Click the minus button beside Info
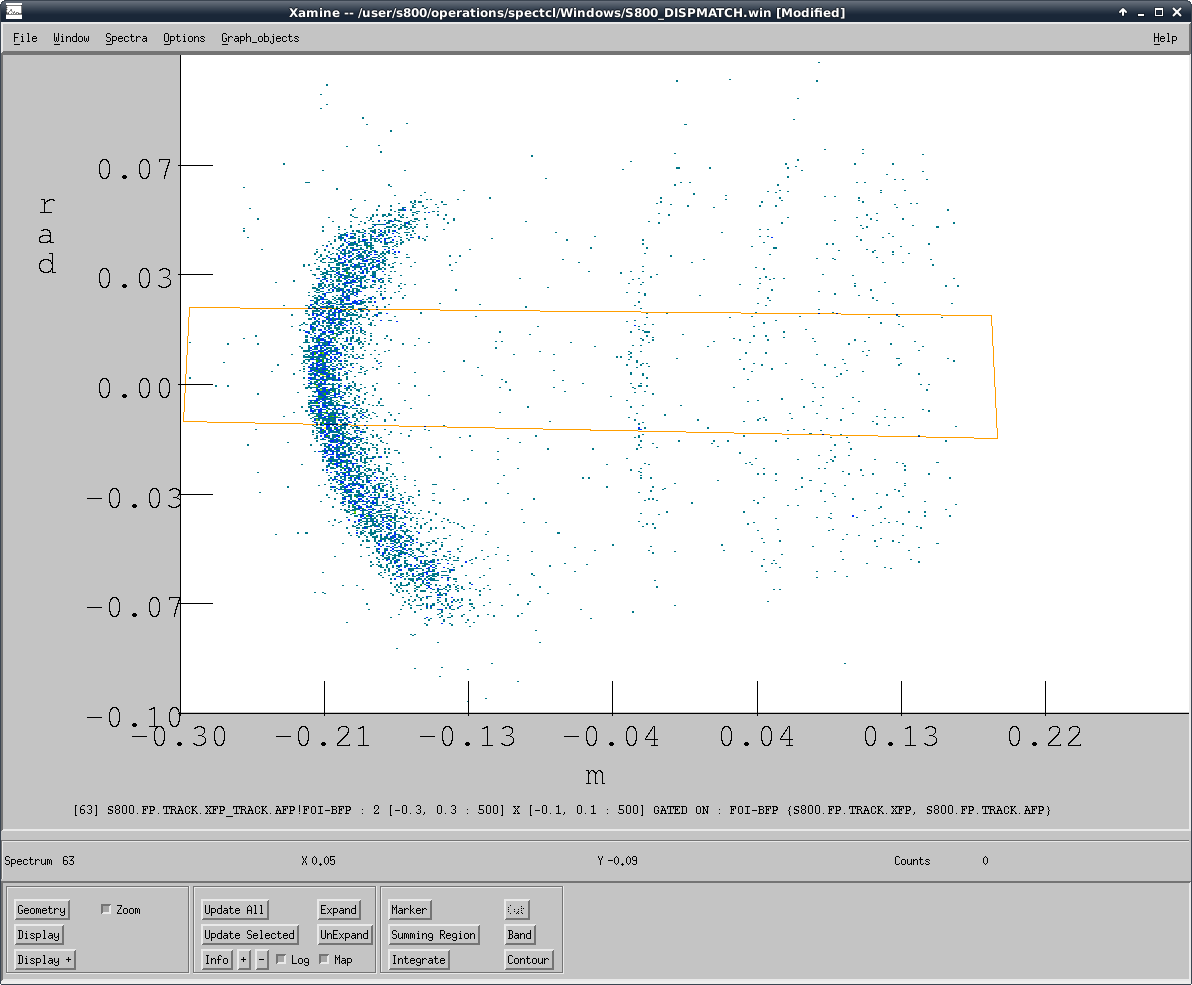The height and width of the screenshot is (985, 1192). pyautogui.click(x=262, y=960)
